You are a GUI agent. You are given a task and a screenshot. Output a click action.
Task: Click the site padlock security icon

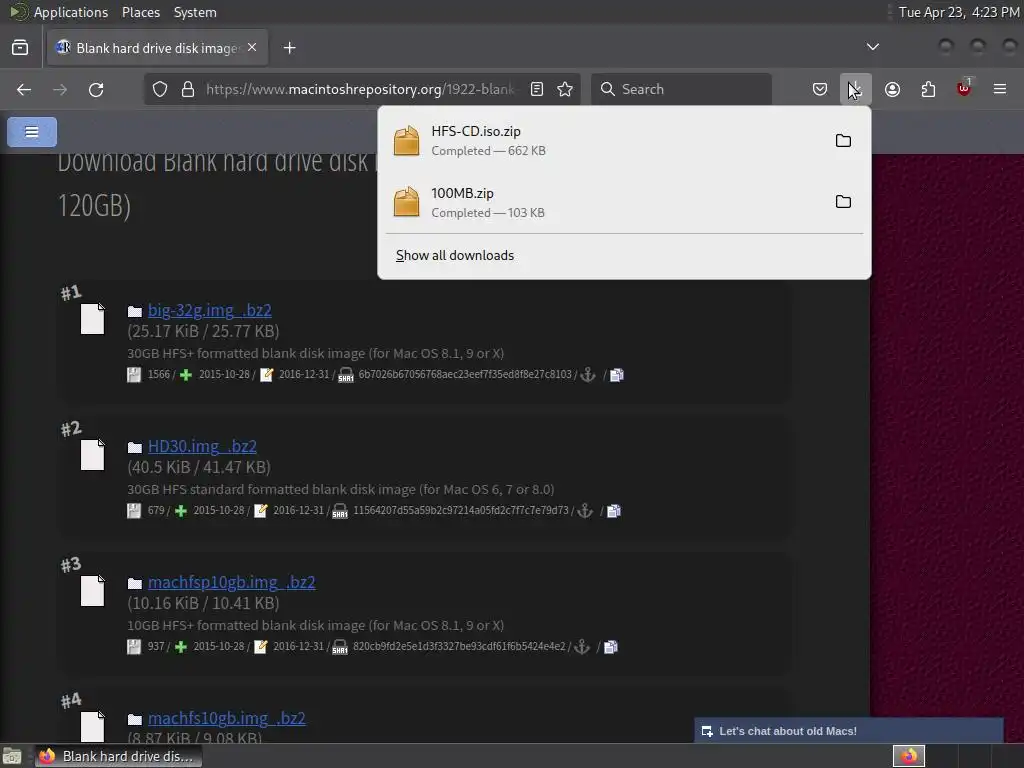click(x=188, y=89)
